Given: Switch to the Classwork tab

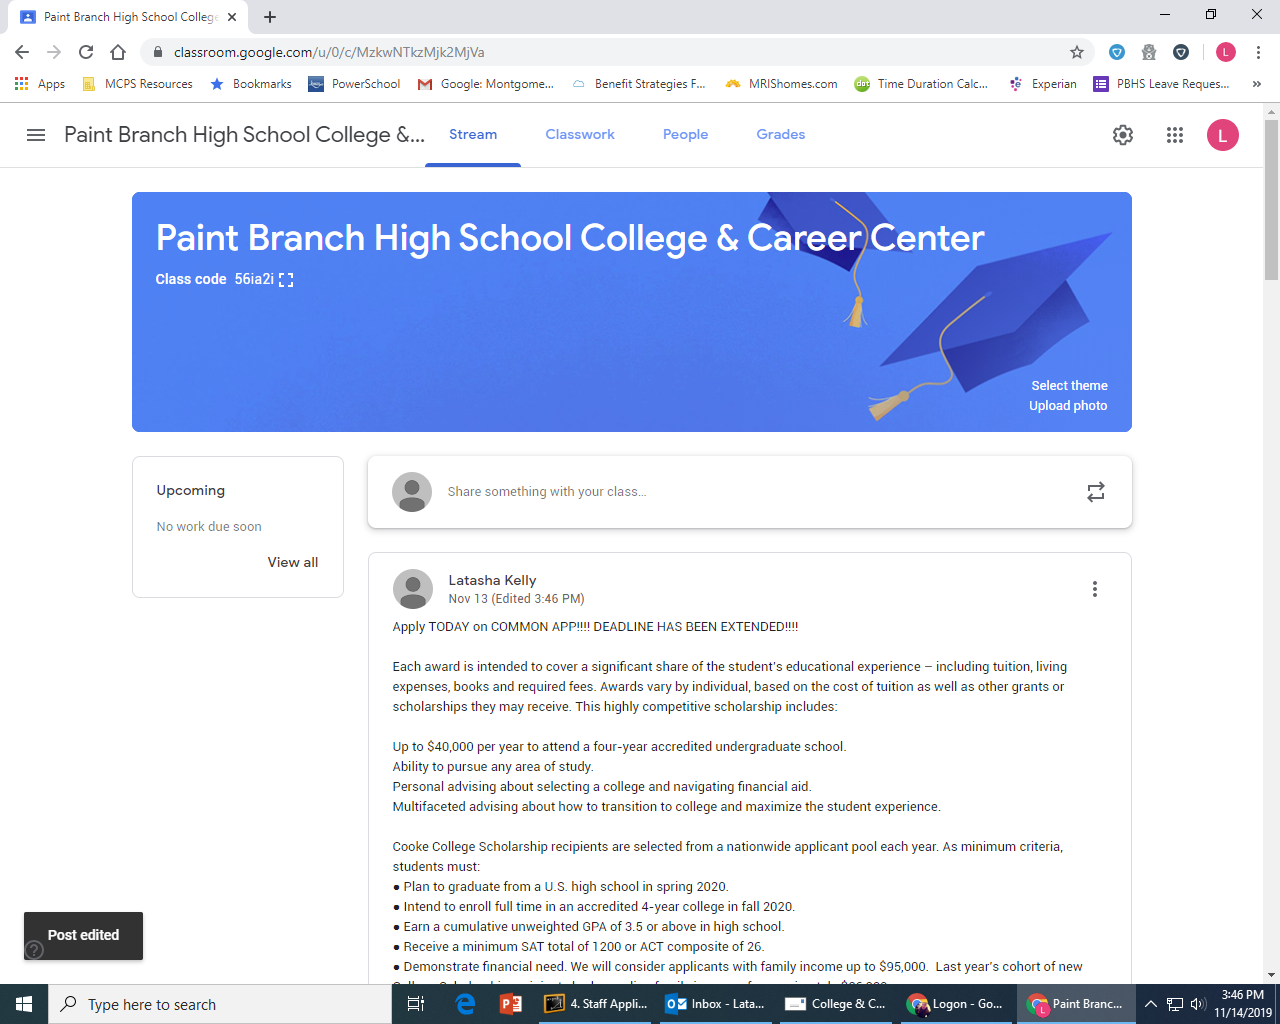Looking at the screenshot, I should 579,134.
